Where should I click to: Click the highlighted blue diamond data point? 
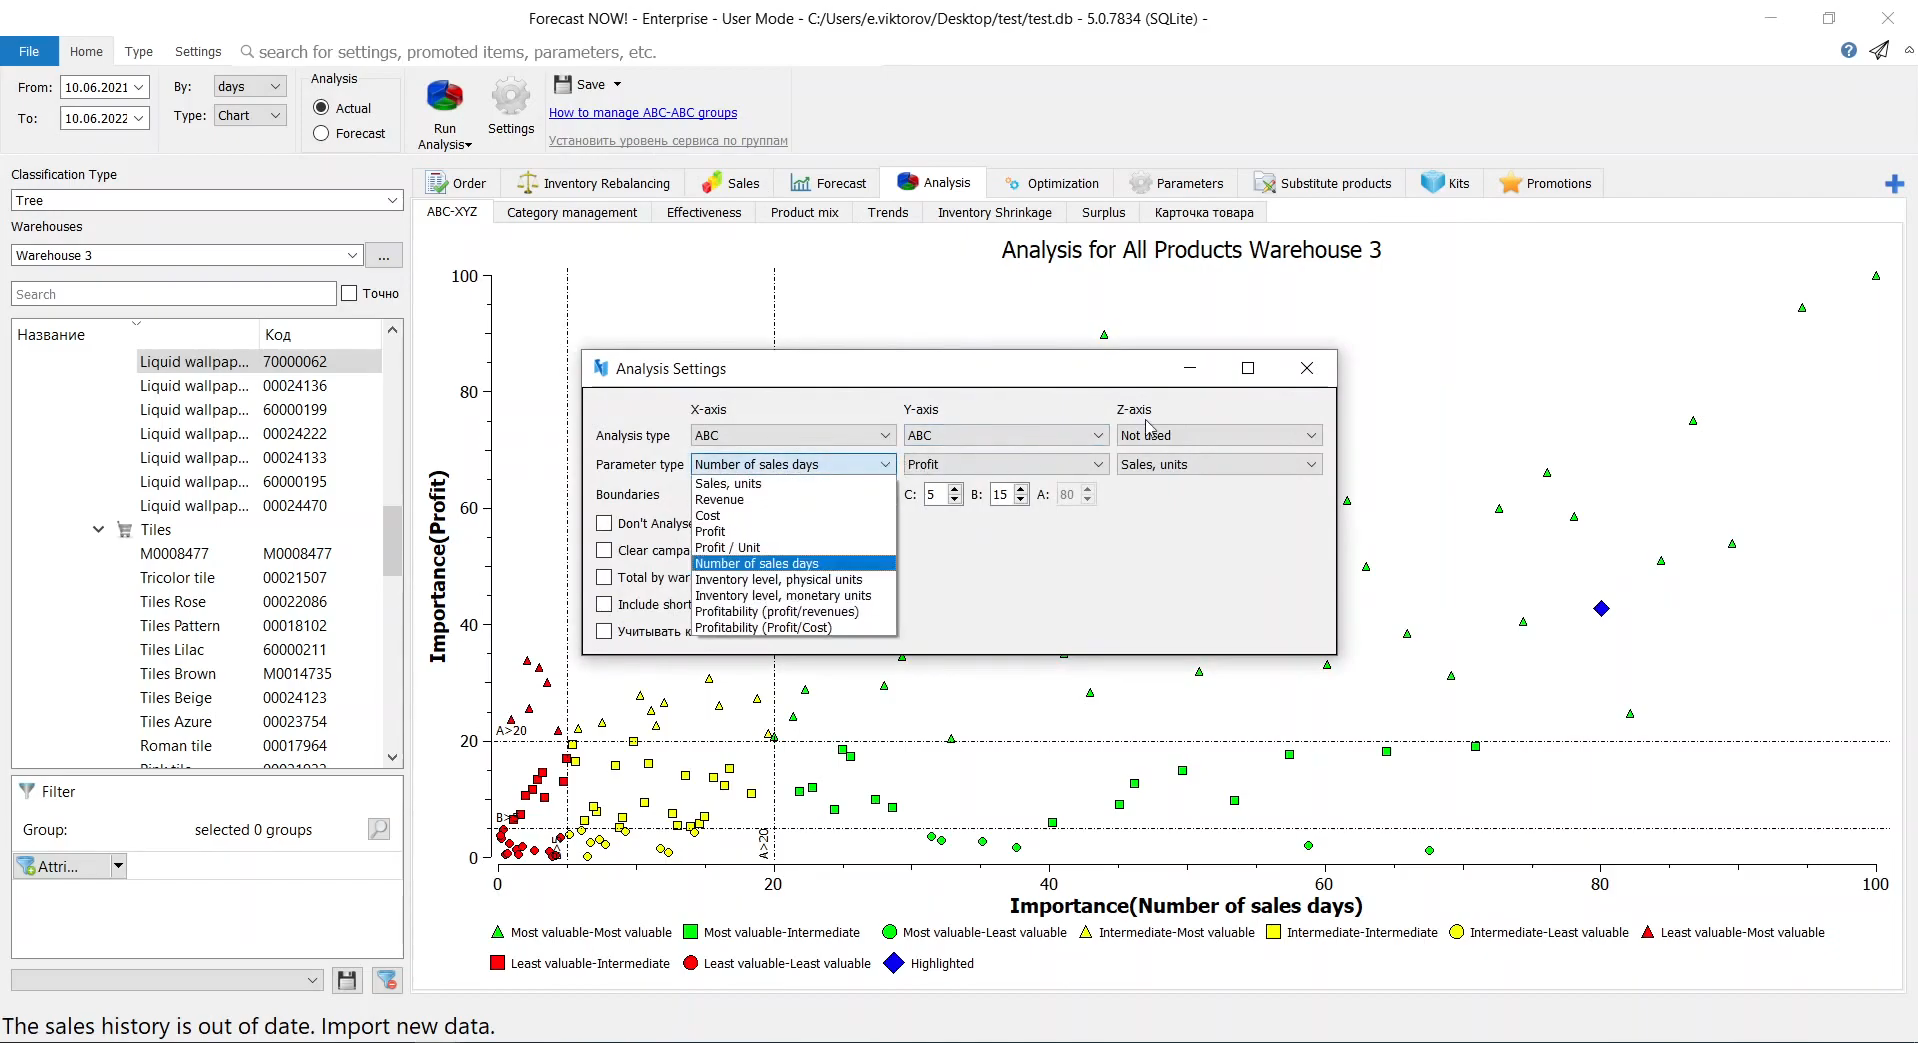(x=1601, y=608)
